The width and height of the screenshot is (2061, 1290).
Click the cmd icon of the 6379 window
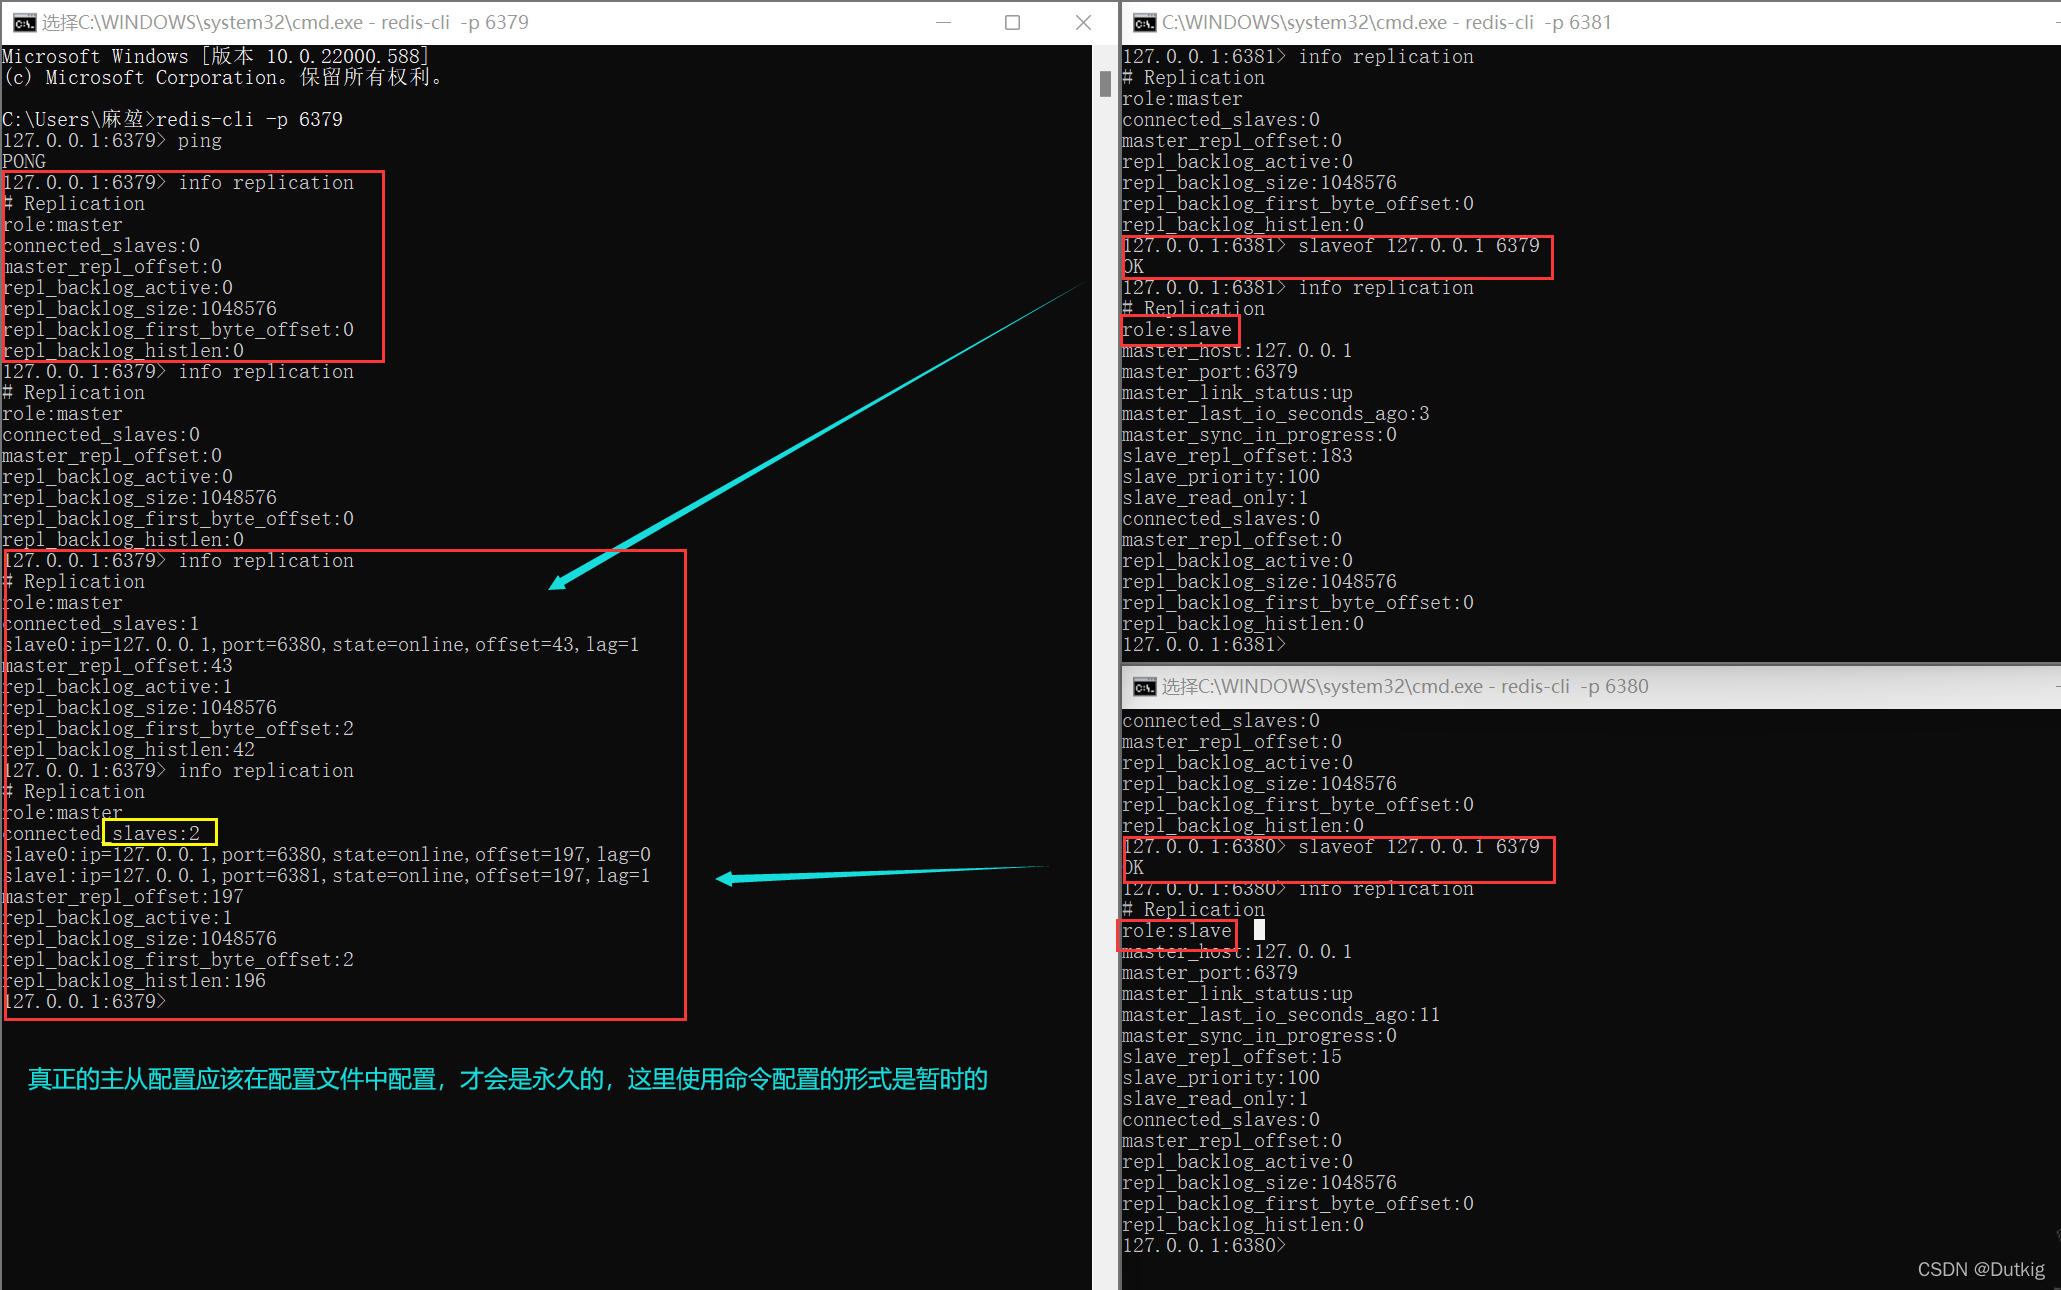(24, 23)
